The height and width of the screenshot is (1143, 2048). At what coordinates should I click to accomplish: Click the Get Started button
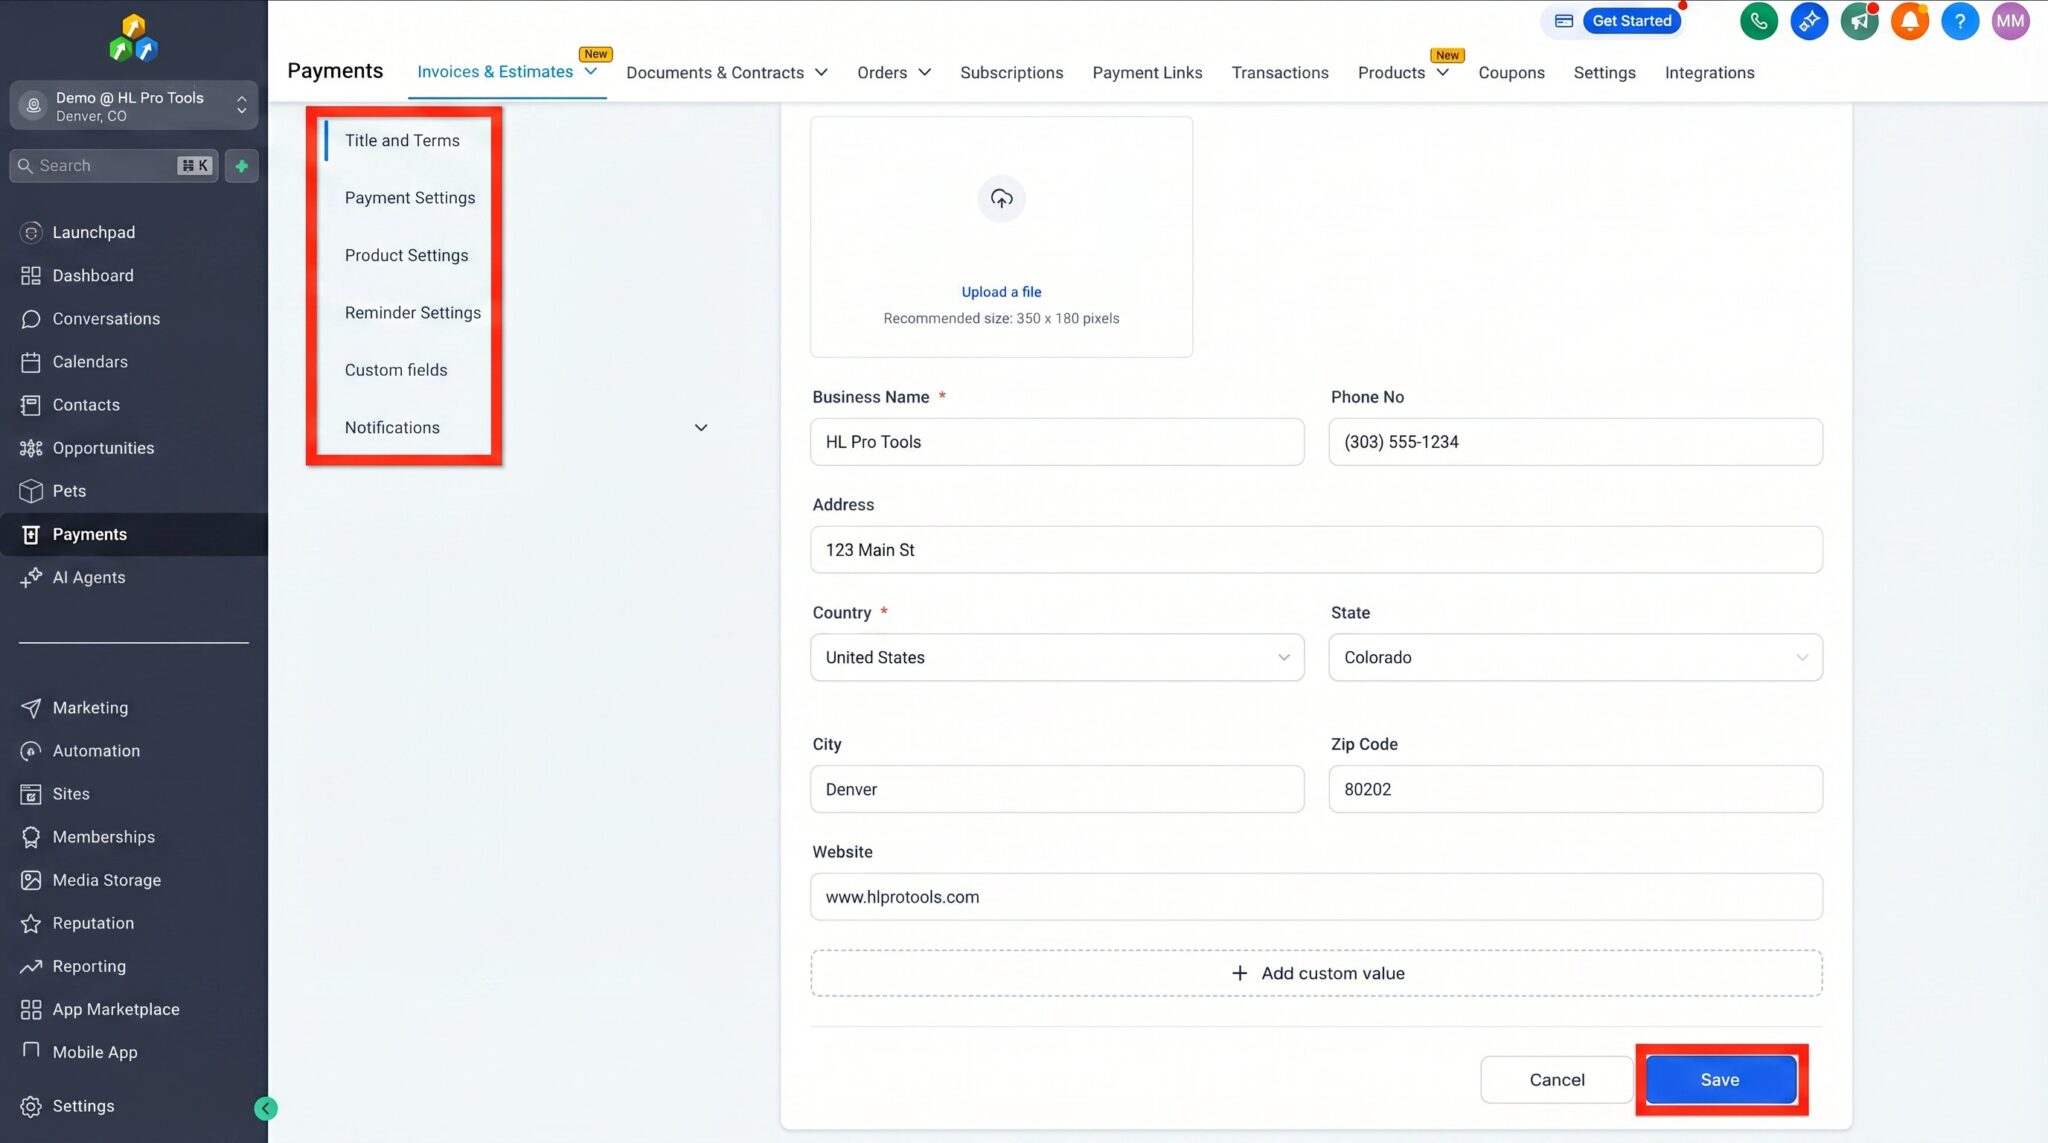pyautogui.click(x=1631, y=21)
